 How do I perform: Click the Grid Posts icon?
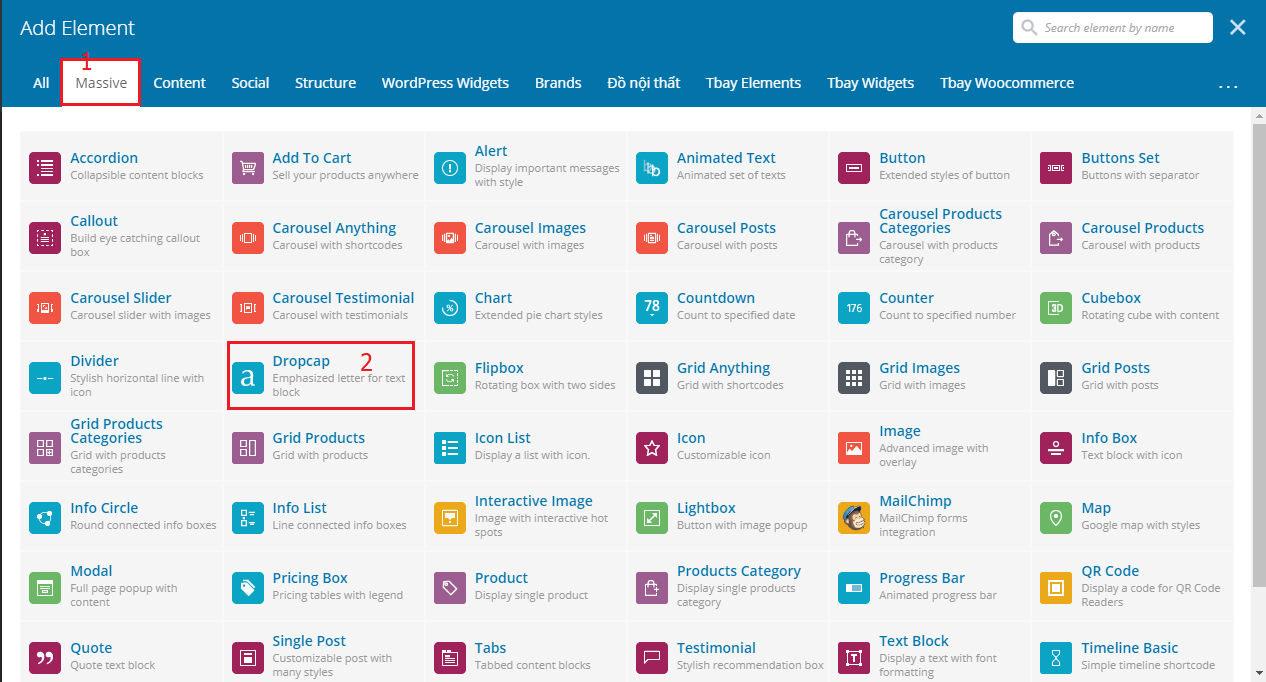tap(1056, 377)
